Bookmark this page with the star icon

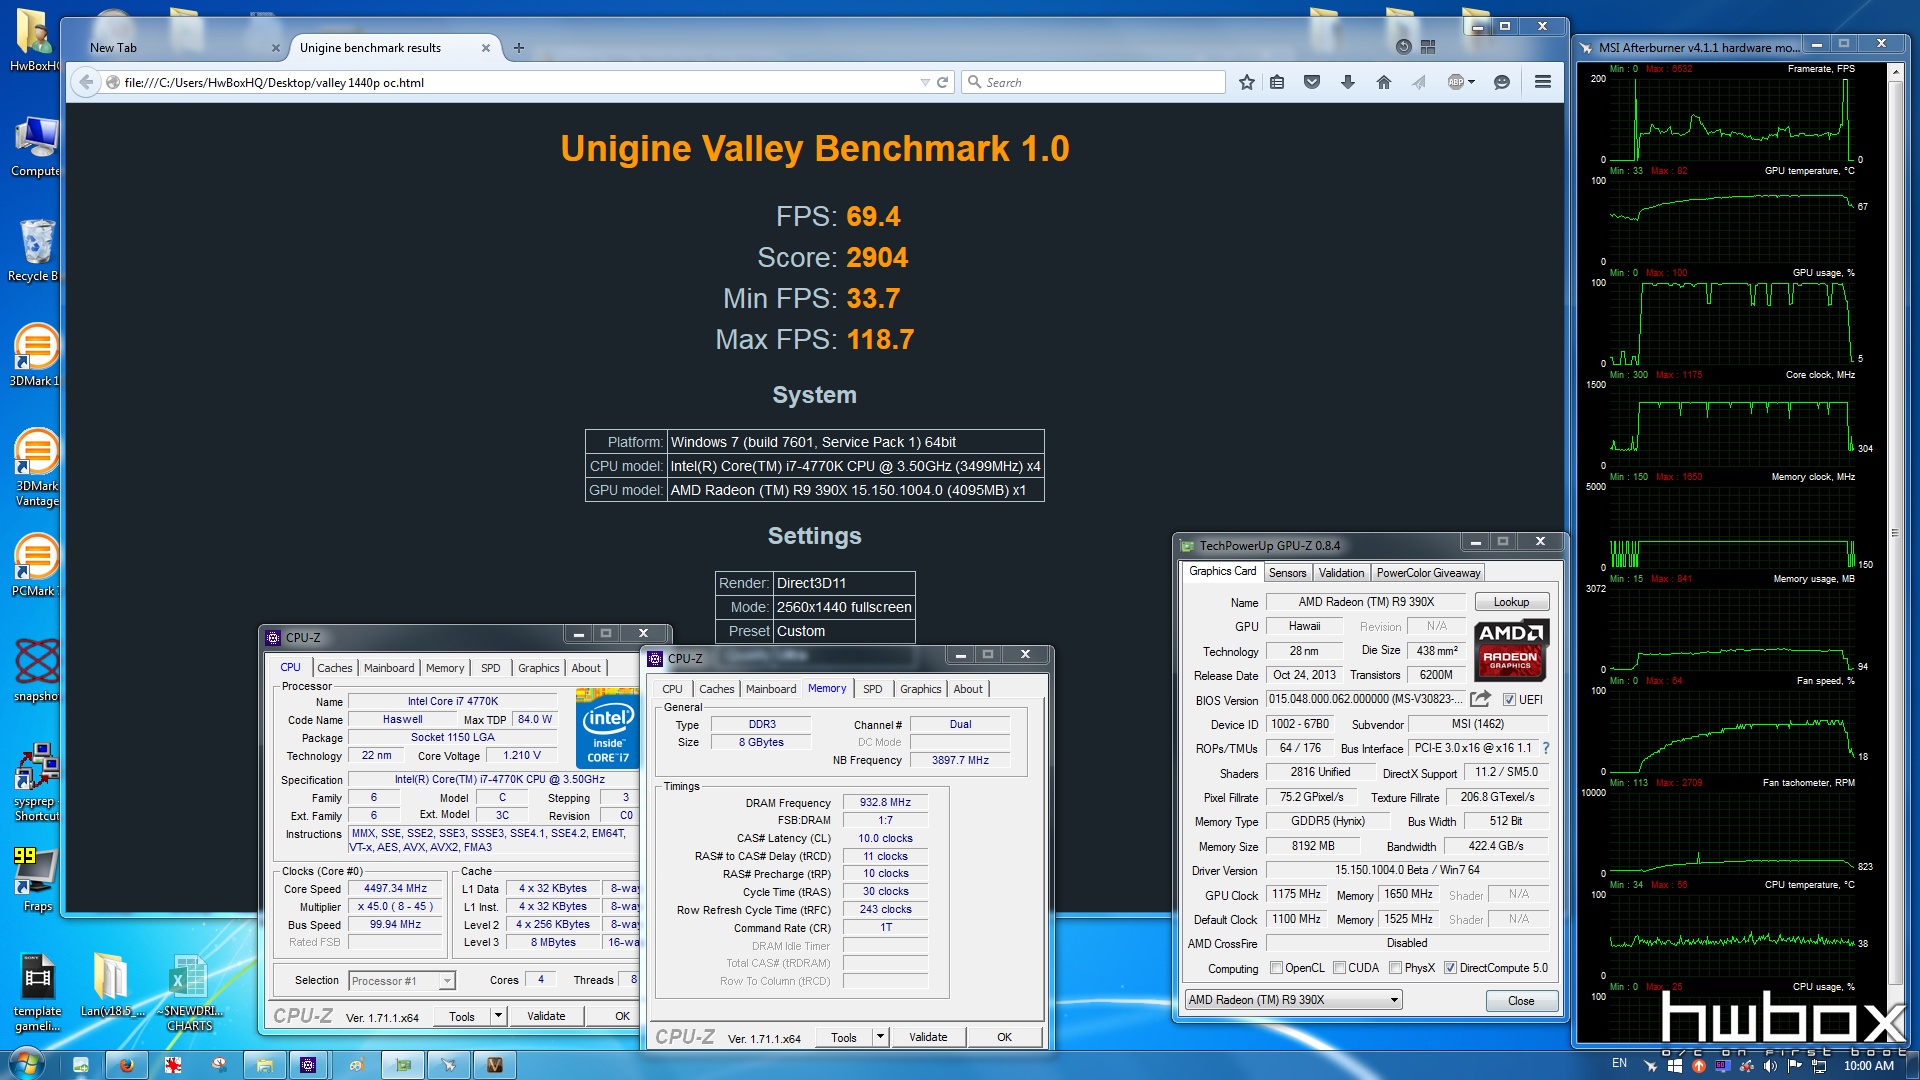[1246, 82]
